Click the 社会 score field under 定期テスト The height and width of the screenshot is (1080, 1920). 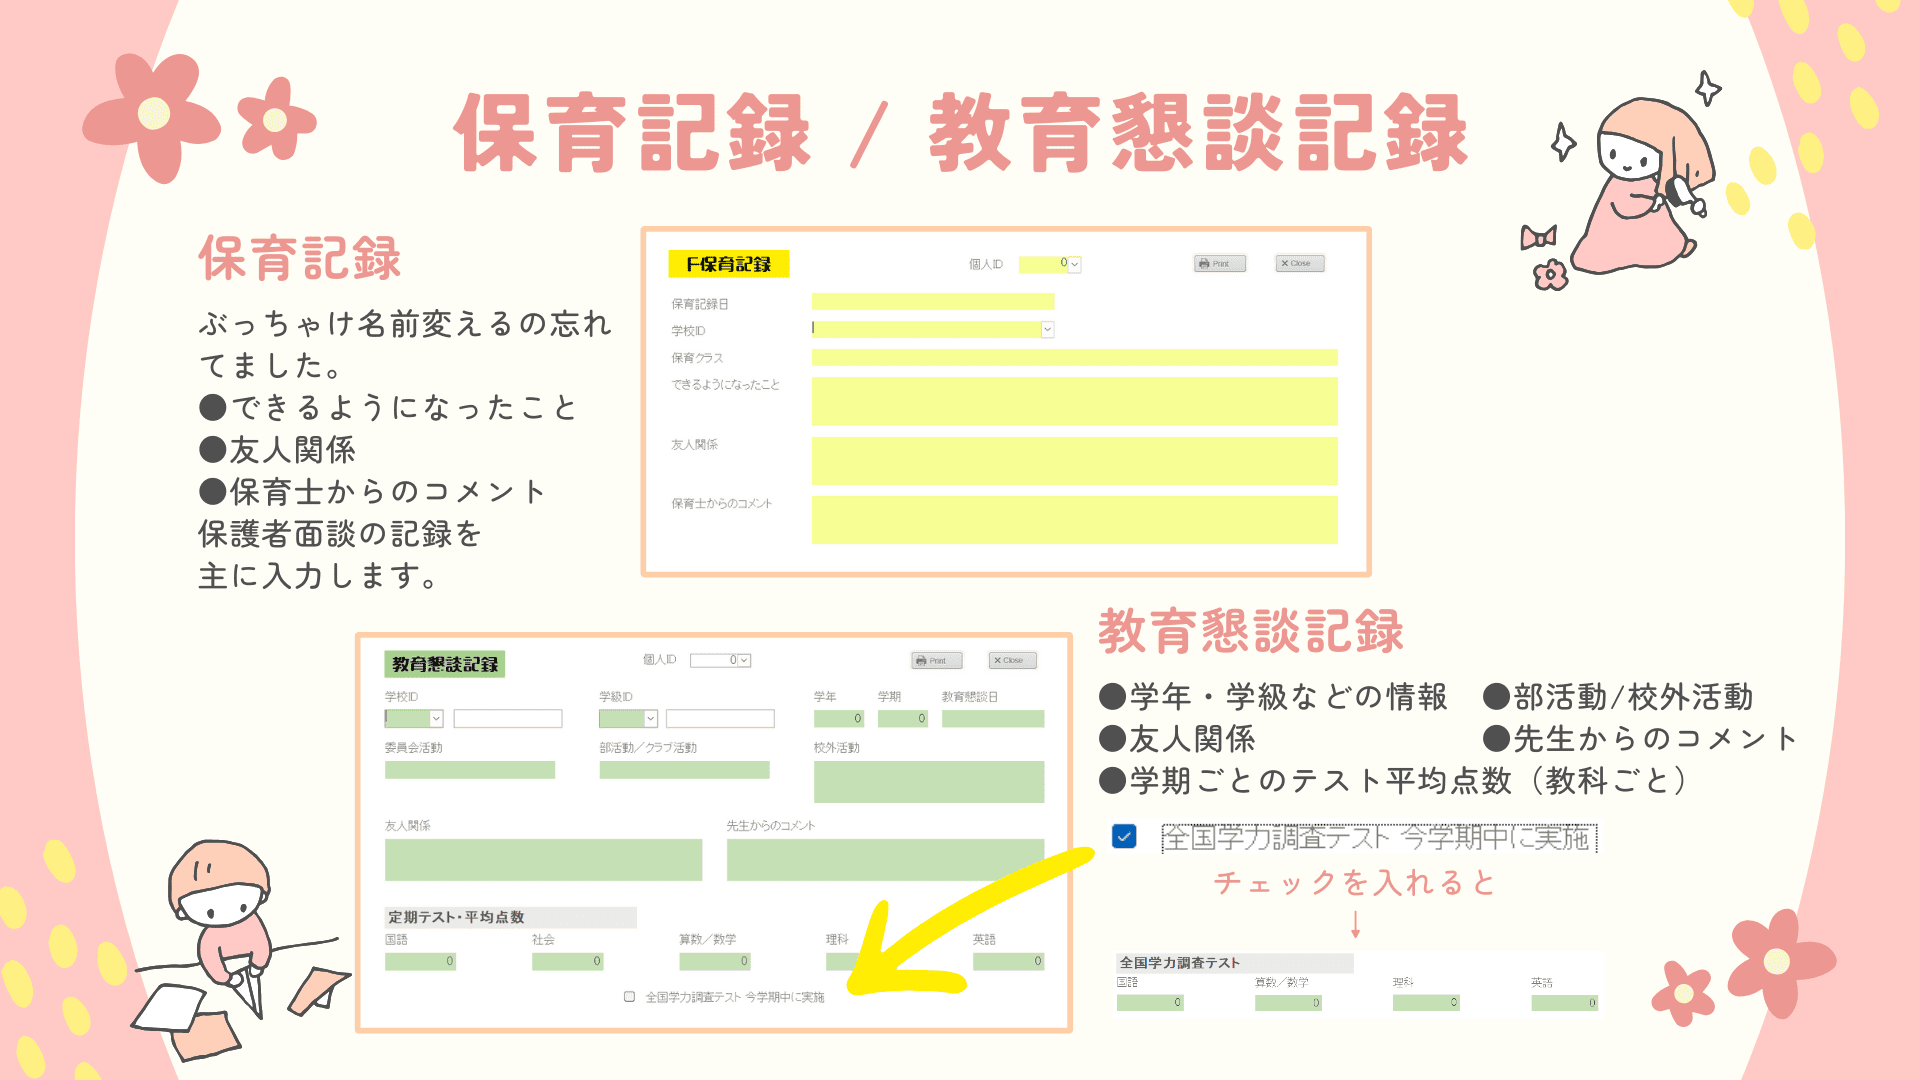pyautogui.click(x=568, y=962)
